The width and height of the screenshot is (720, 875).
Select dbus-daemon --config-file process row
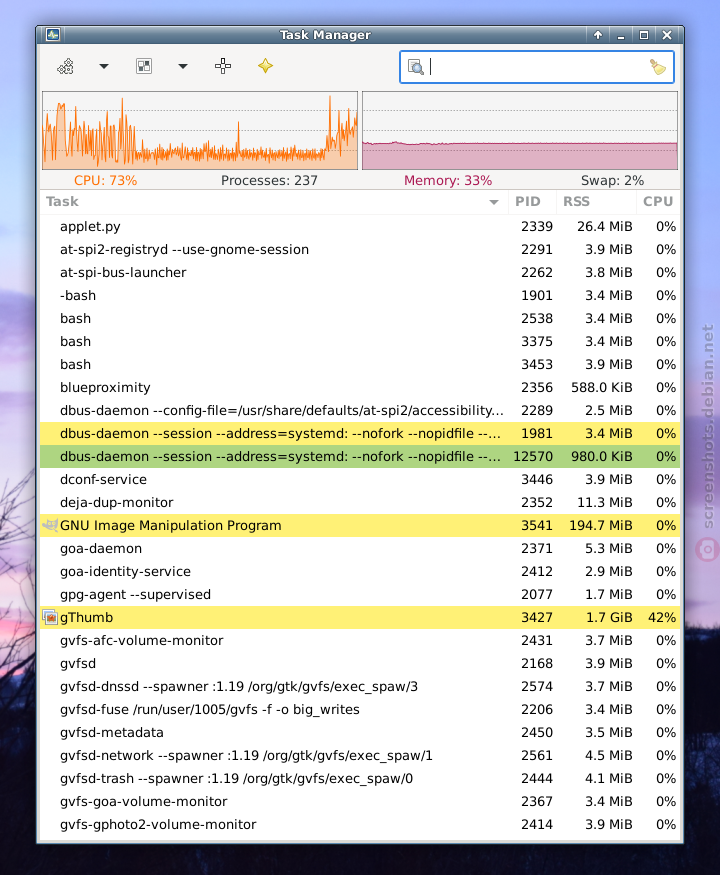pyautogui.click(x=360, y=410)
